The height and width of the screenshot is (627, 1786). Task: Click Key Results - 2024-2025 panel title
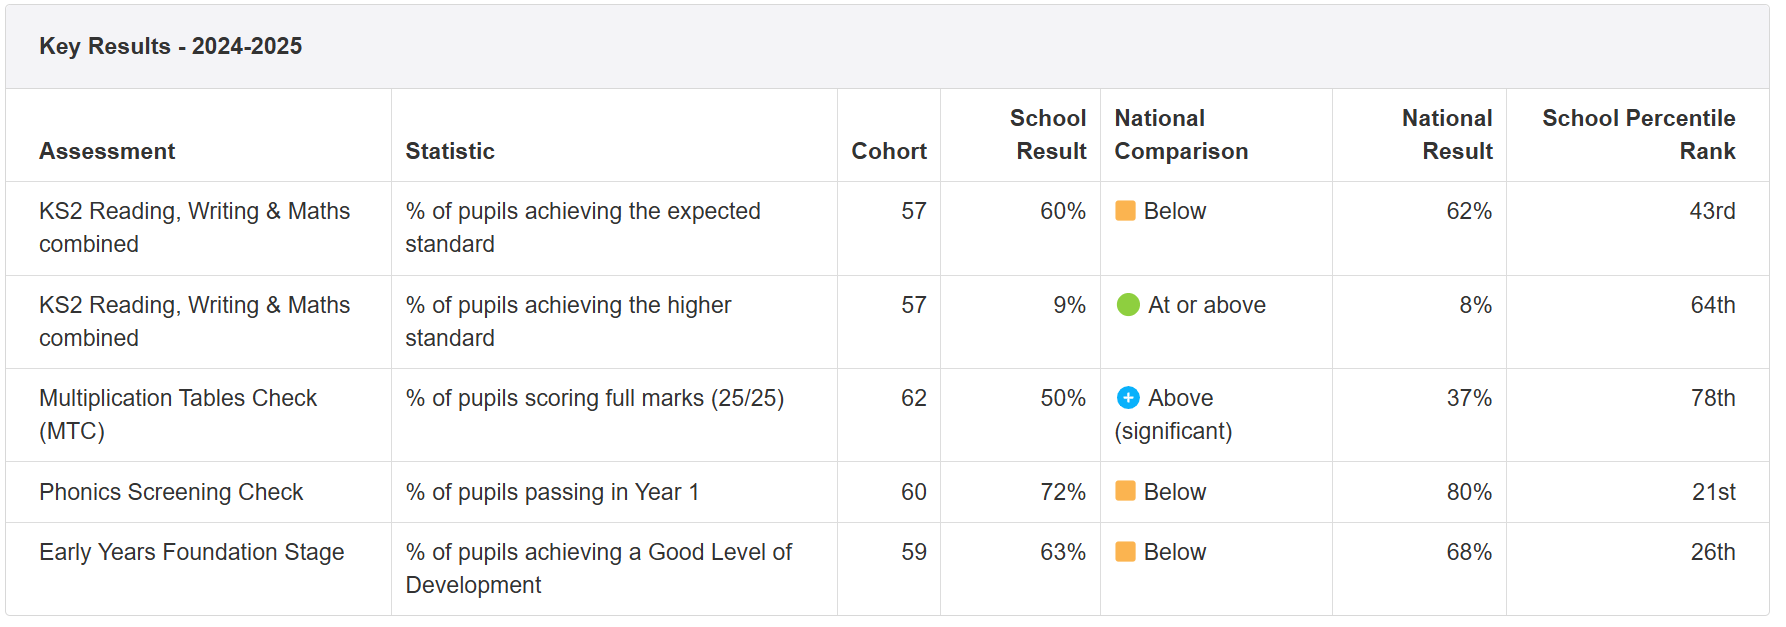click(x=170, y=46)
